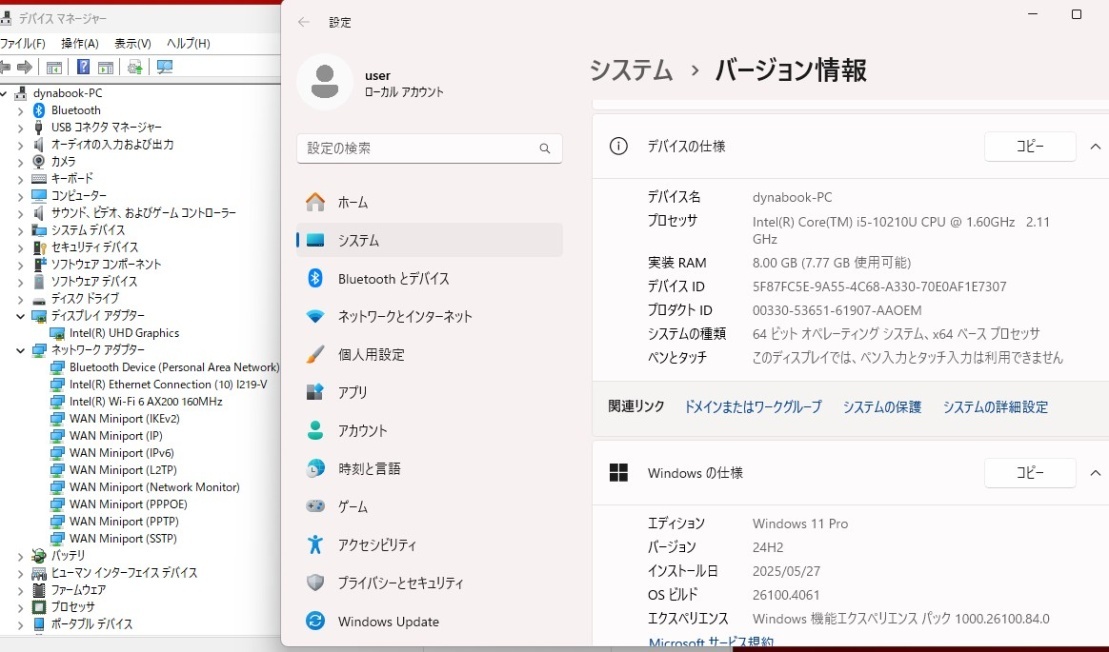Click コピー button for Windows の仕様
The image size is (1109, 652).
(1030, 472)
